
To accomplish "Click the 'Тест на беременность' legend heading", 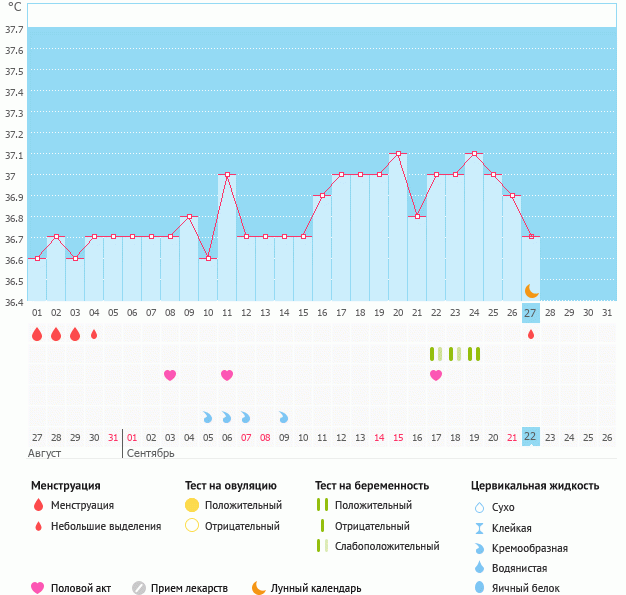I will [372, 485].
